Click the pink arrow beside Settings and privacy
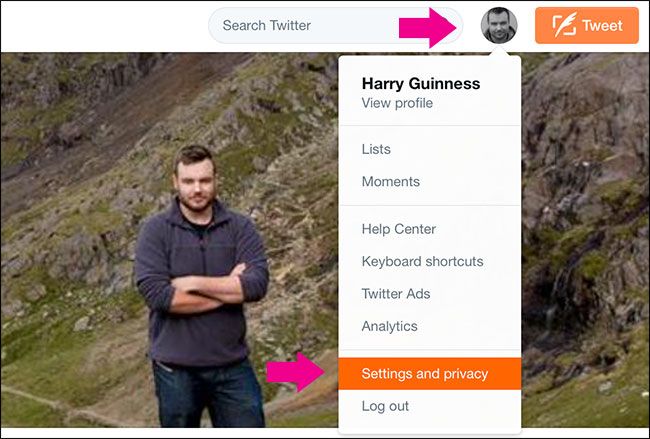This screenshot has width=650, height=439. (x=296, y=373)
